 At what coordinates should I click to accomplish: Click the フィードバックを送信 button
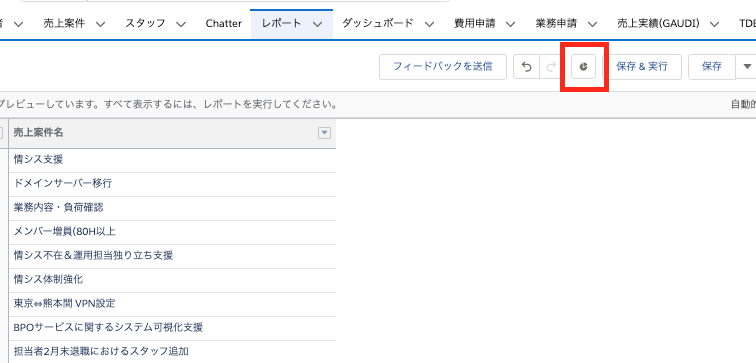coord(443,67)
